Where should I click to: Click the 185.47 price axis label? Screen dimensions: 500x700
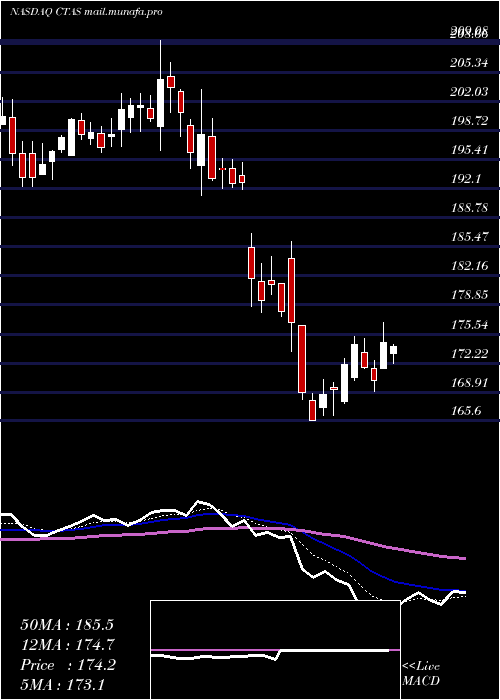pyautogui.click(x=468, y=237)
